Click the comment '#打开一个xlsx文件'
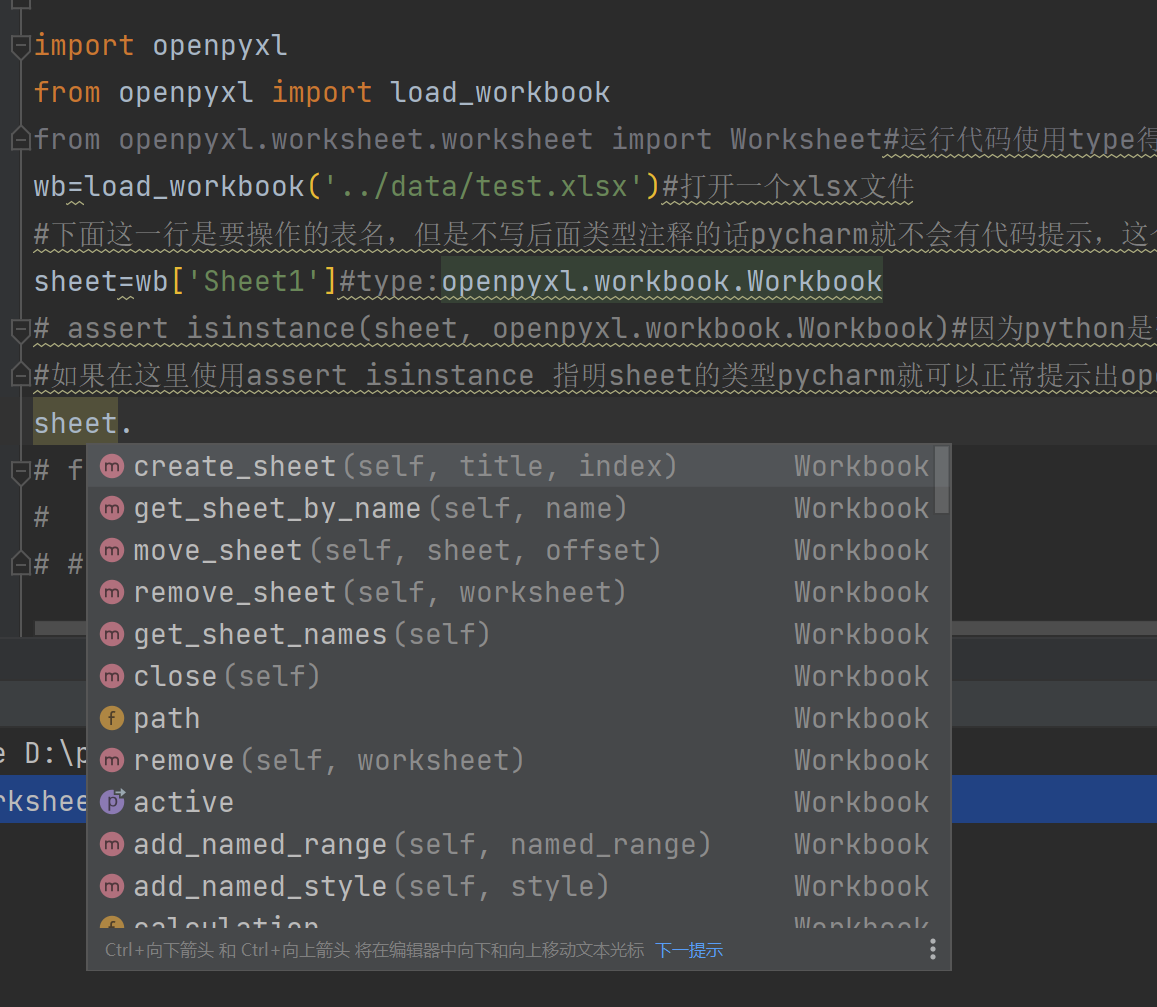1157x1007 pixels. [787, 187]
